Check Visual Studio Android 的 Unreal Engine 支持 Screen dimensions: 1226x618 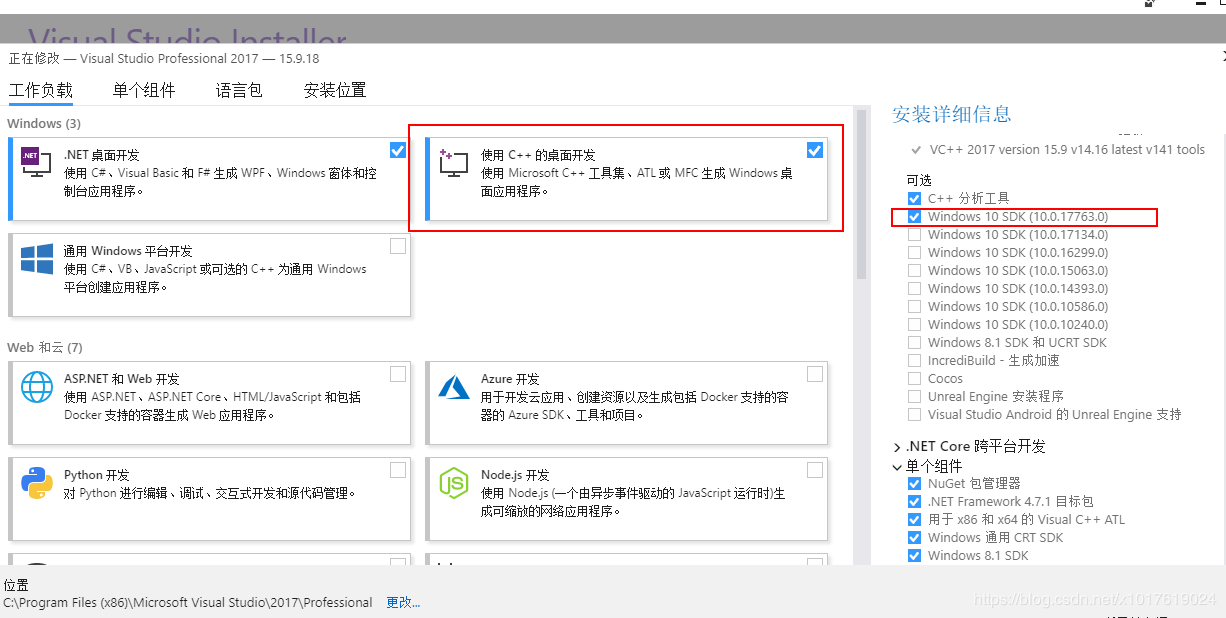pos(914,414)
